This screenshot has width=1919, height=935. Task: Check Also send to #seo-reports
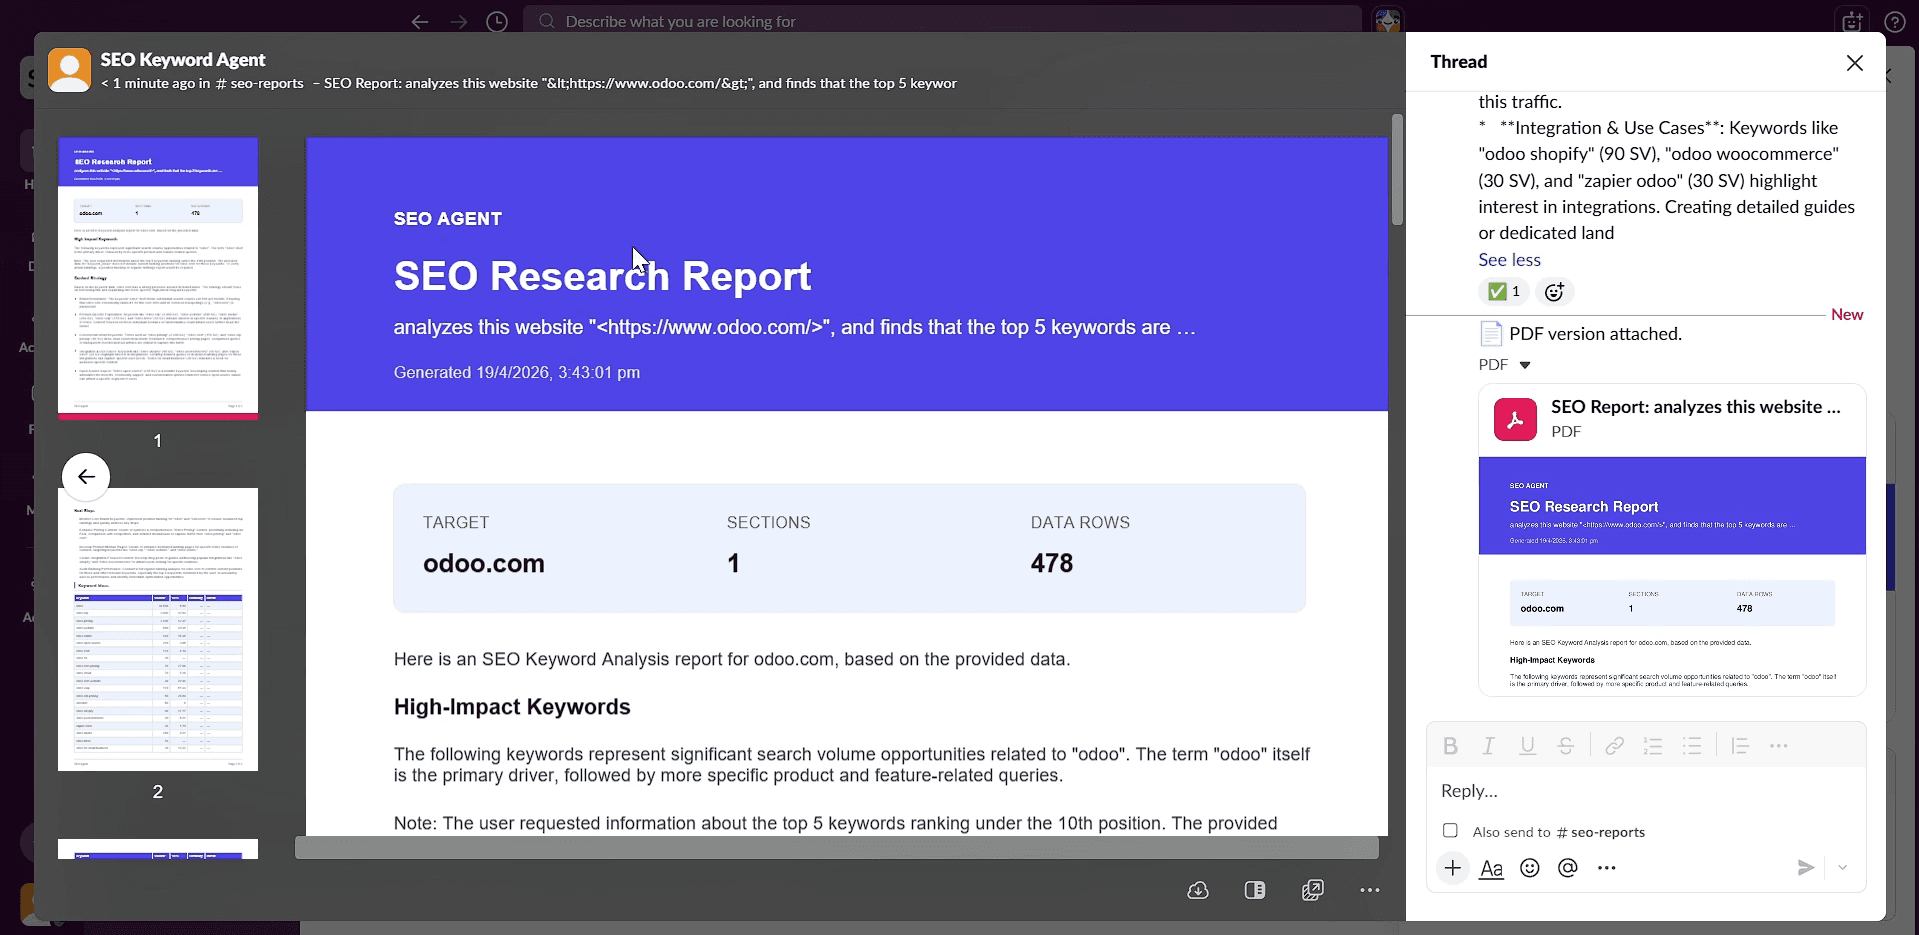coord(1450,831)
